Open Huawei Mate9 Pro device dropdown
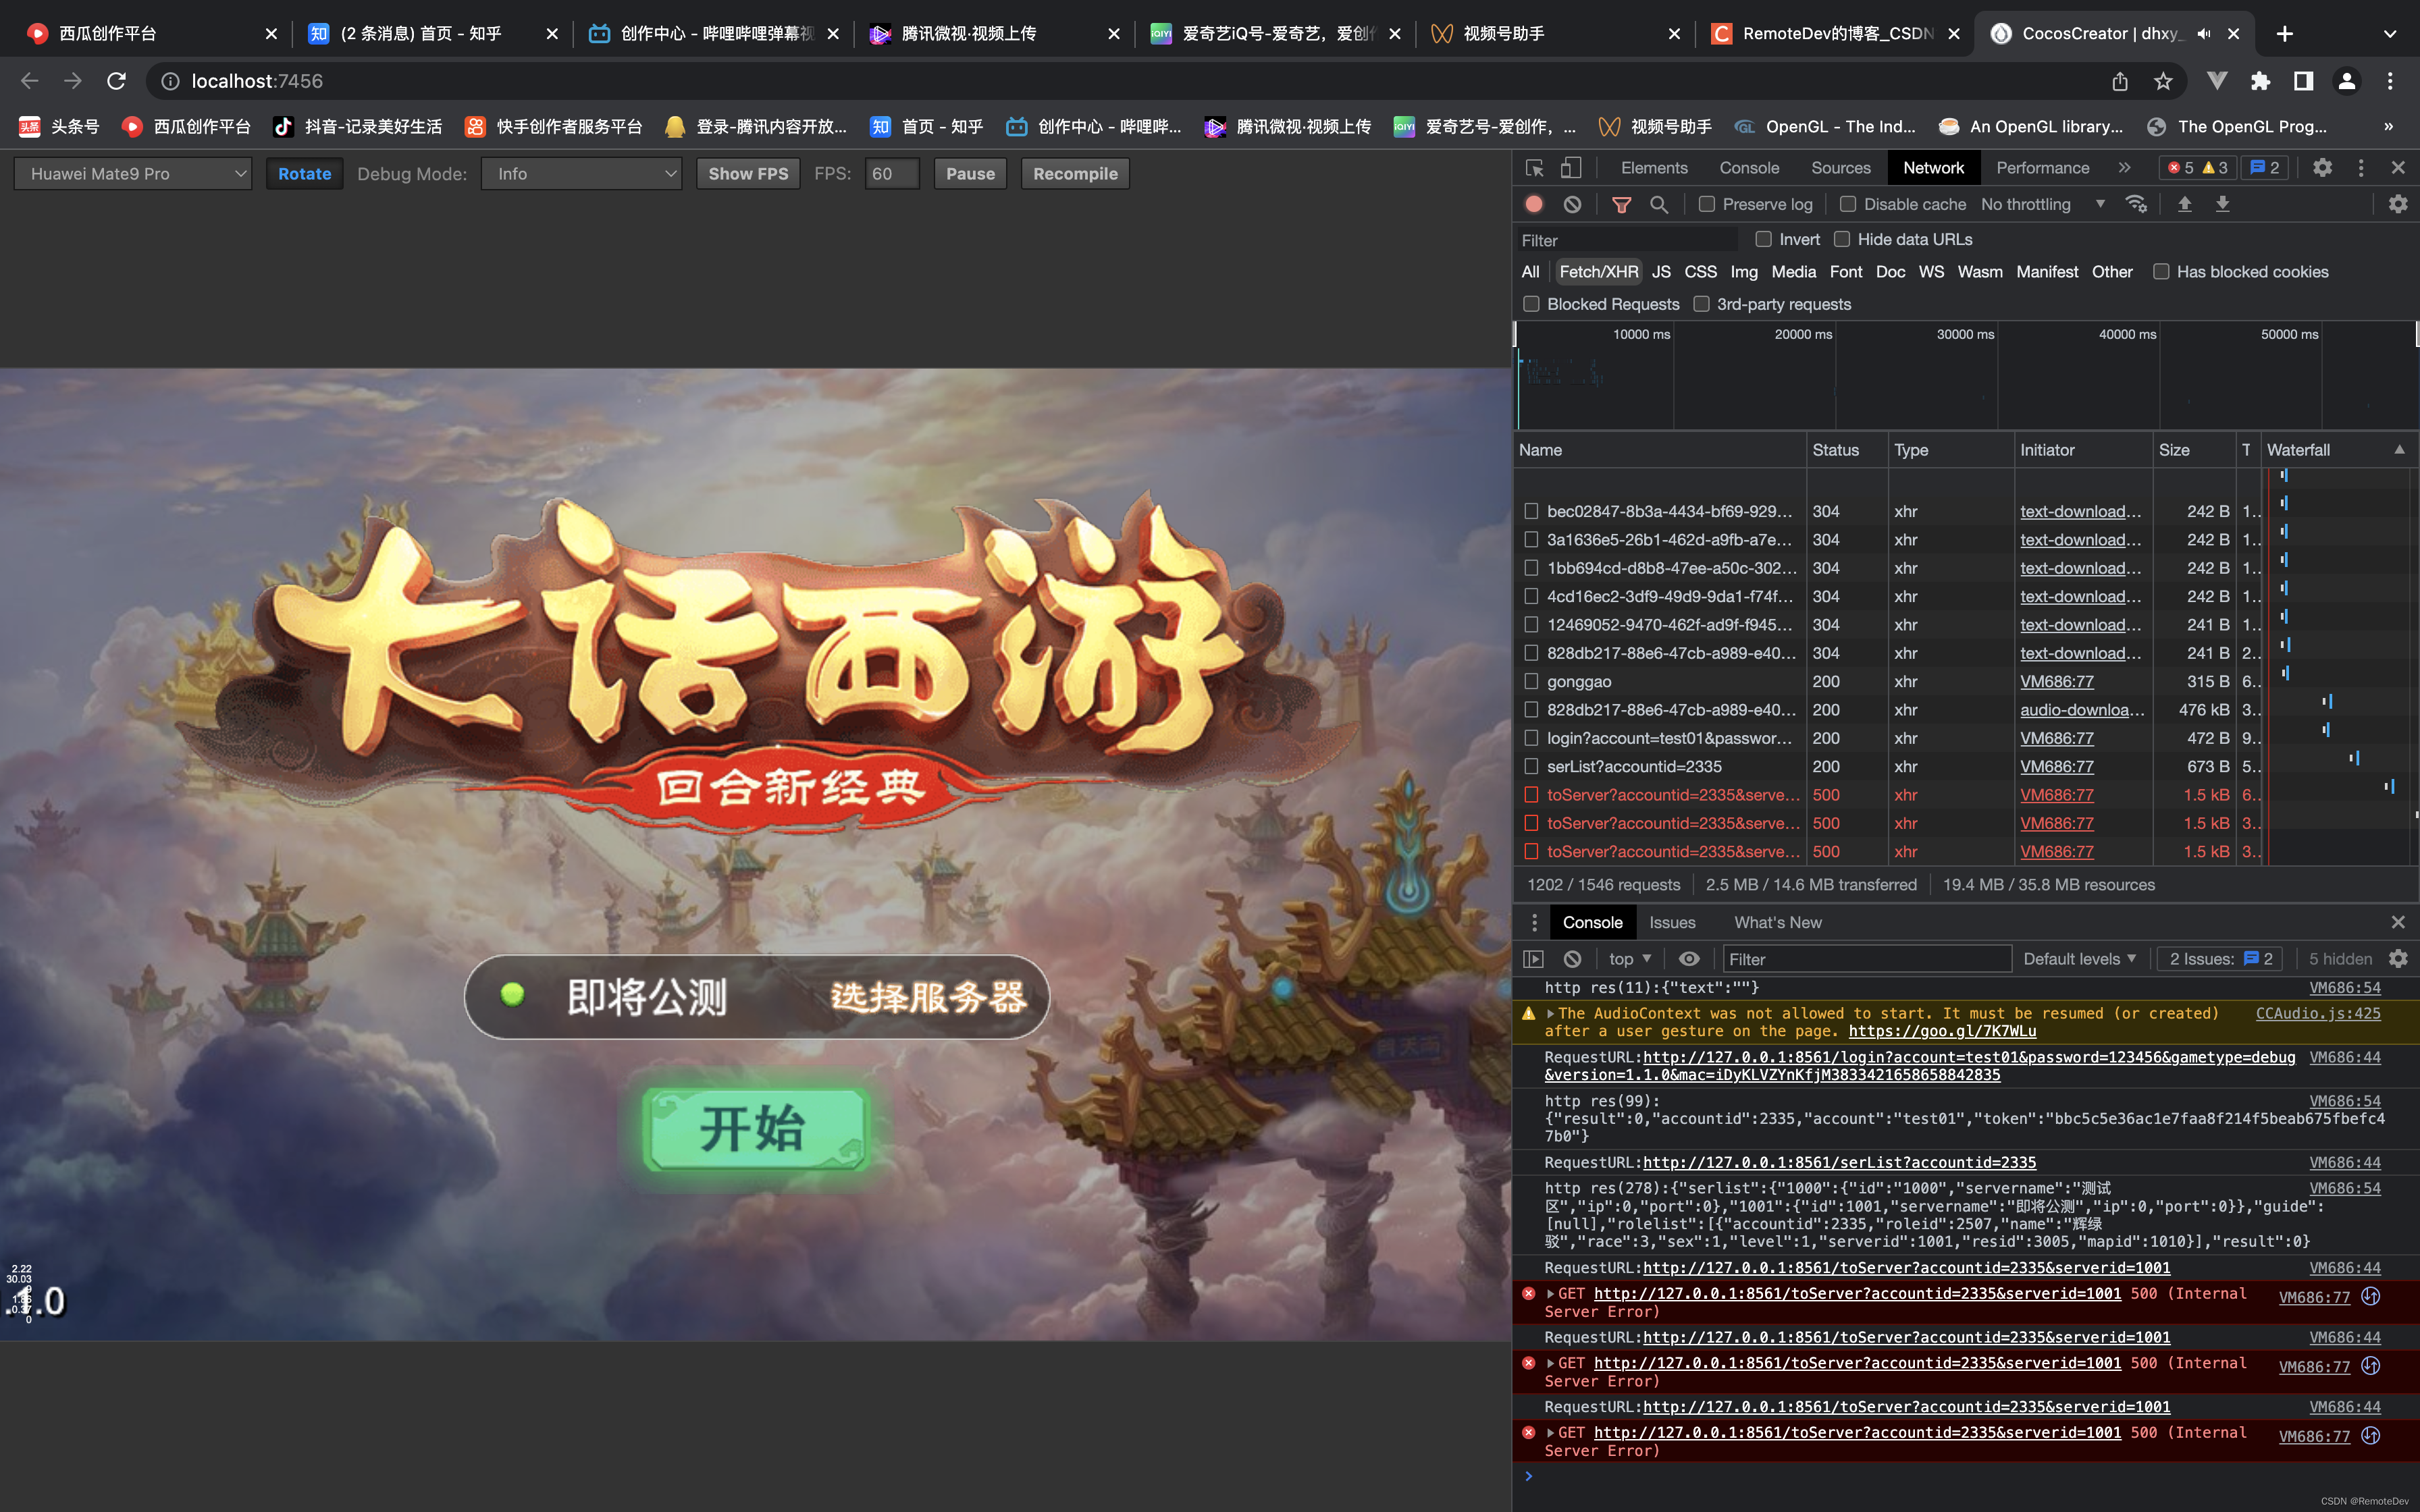Image resolution: width=2420 pixels, height=1512 pixels. [x=133, y=174]
